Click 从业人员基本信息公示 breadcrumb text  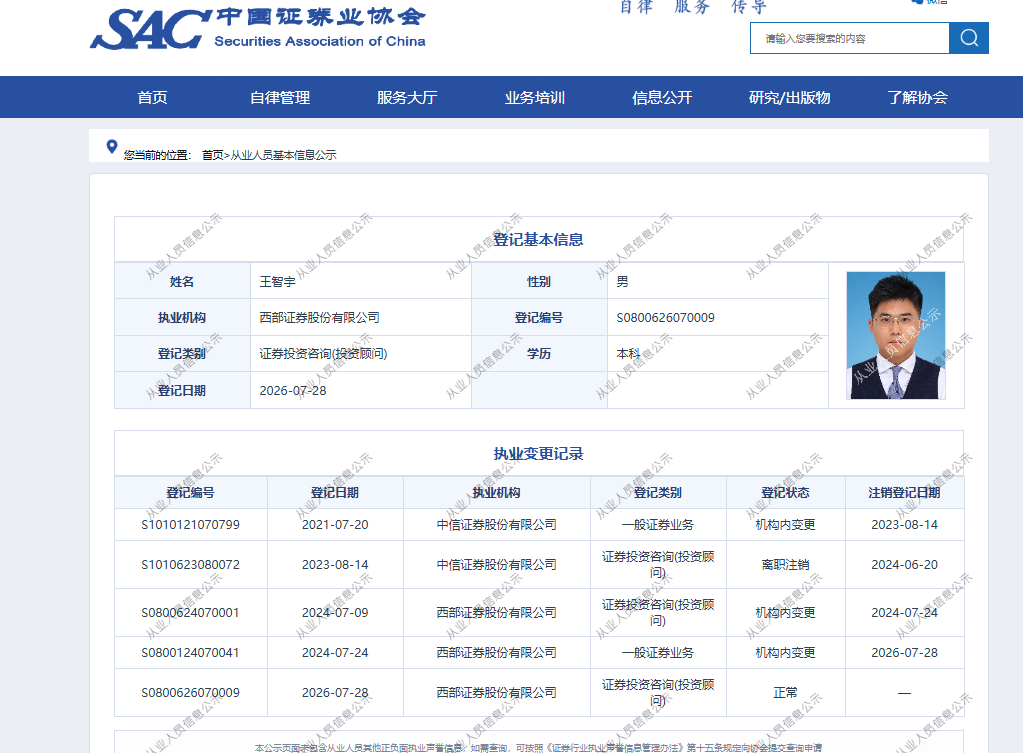click(x=284, y=155)
